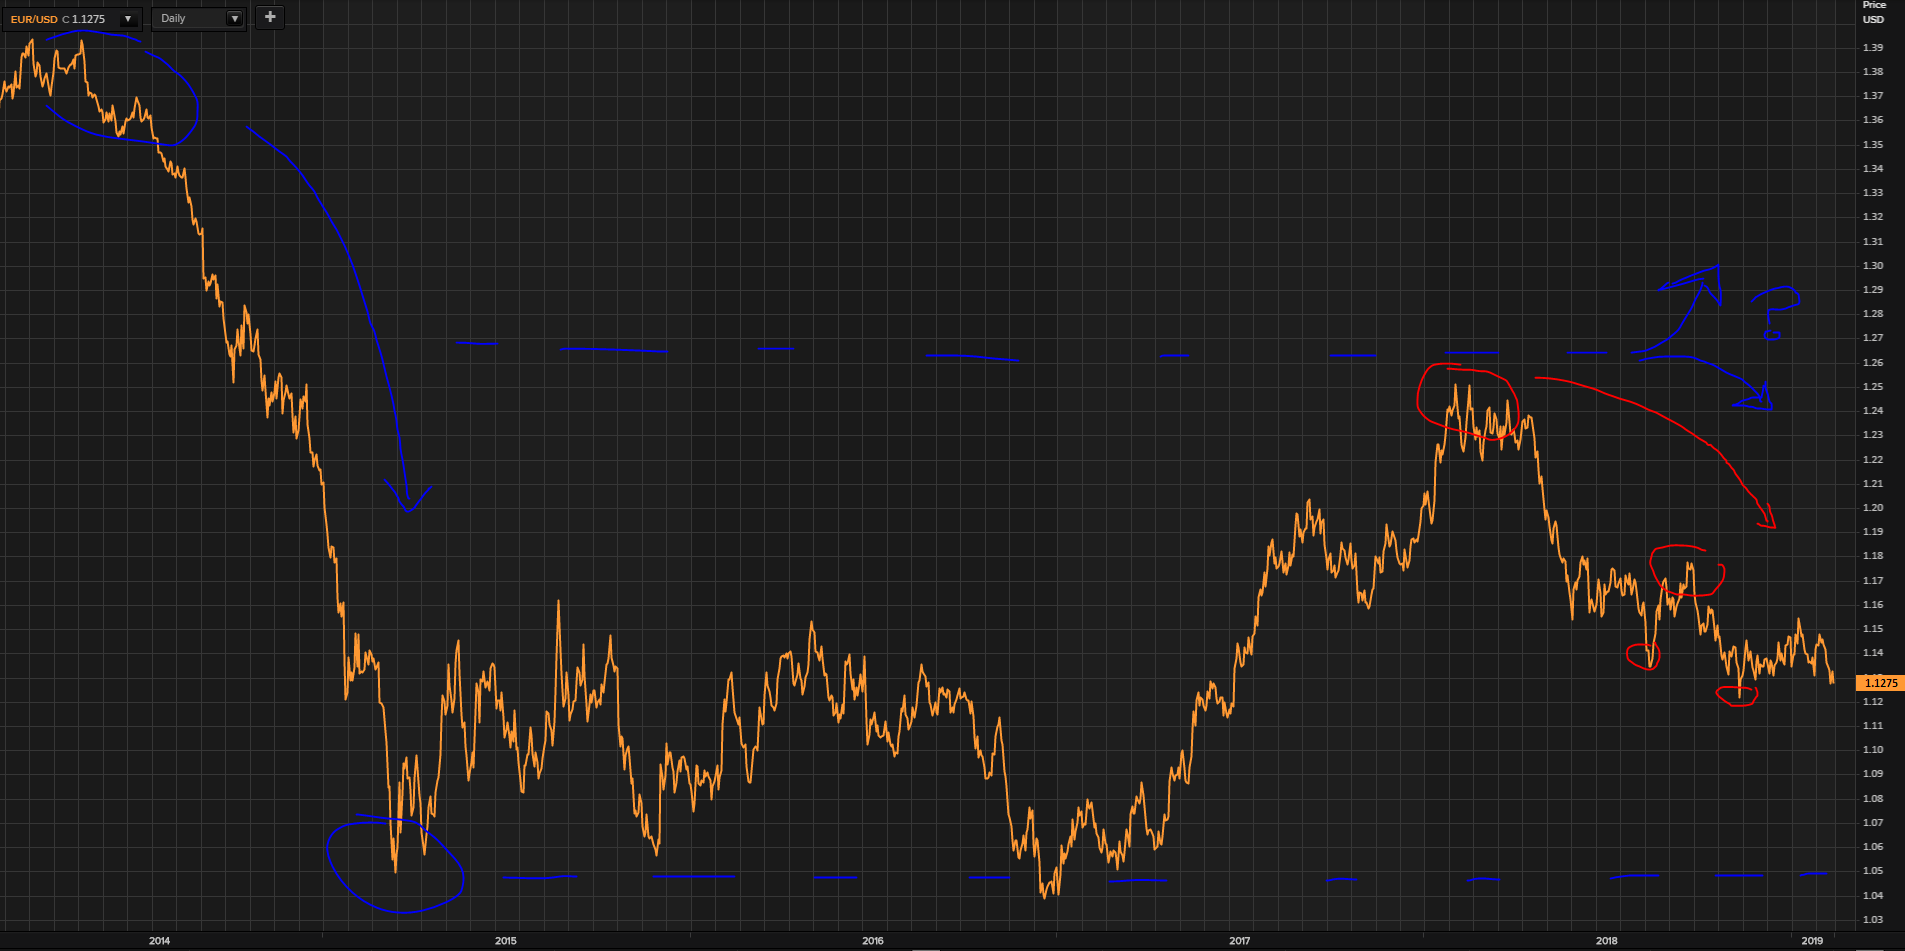Select the Price USD axis header
The image size is (1905, 951).
click(x=1875, y=12)
